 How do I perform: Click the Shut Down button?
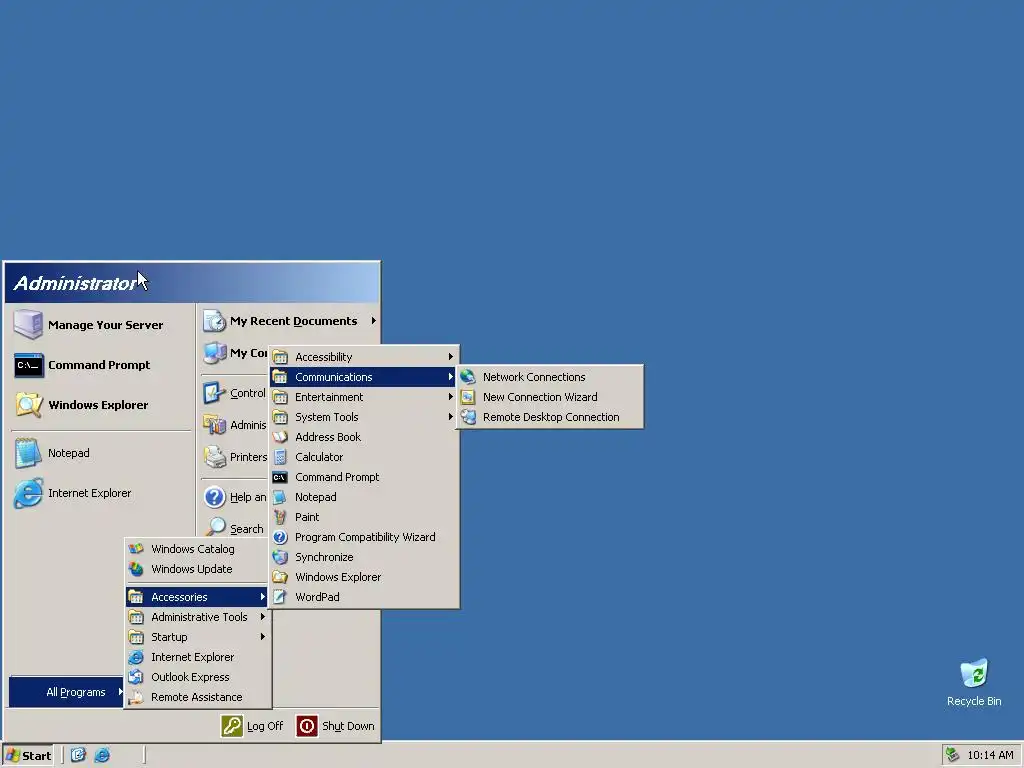336,726
